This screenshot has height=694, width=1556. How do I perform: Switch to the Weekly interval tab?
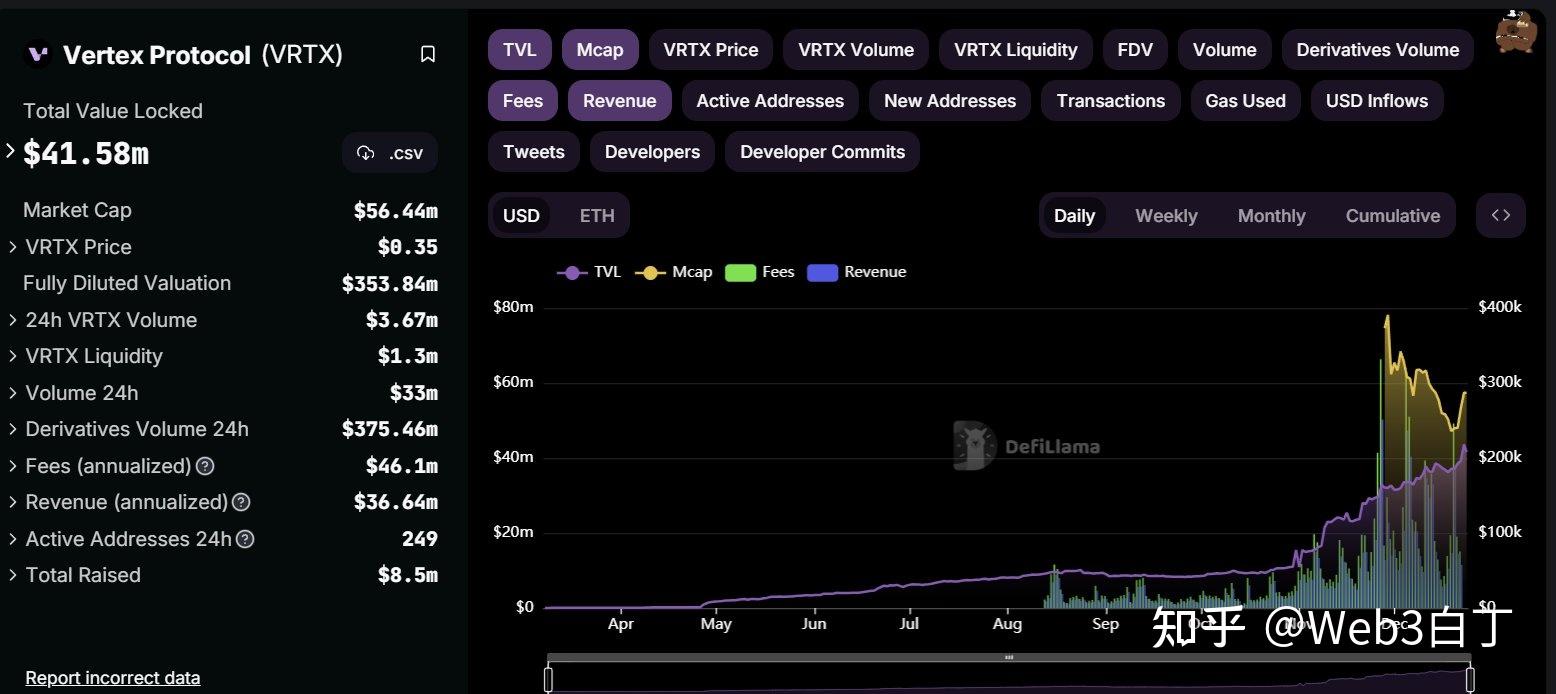(1166, 216)
